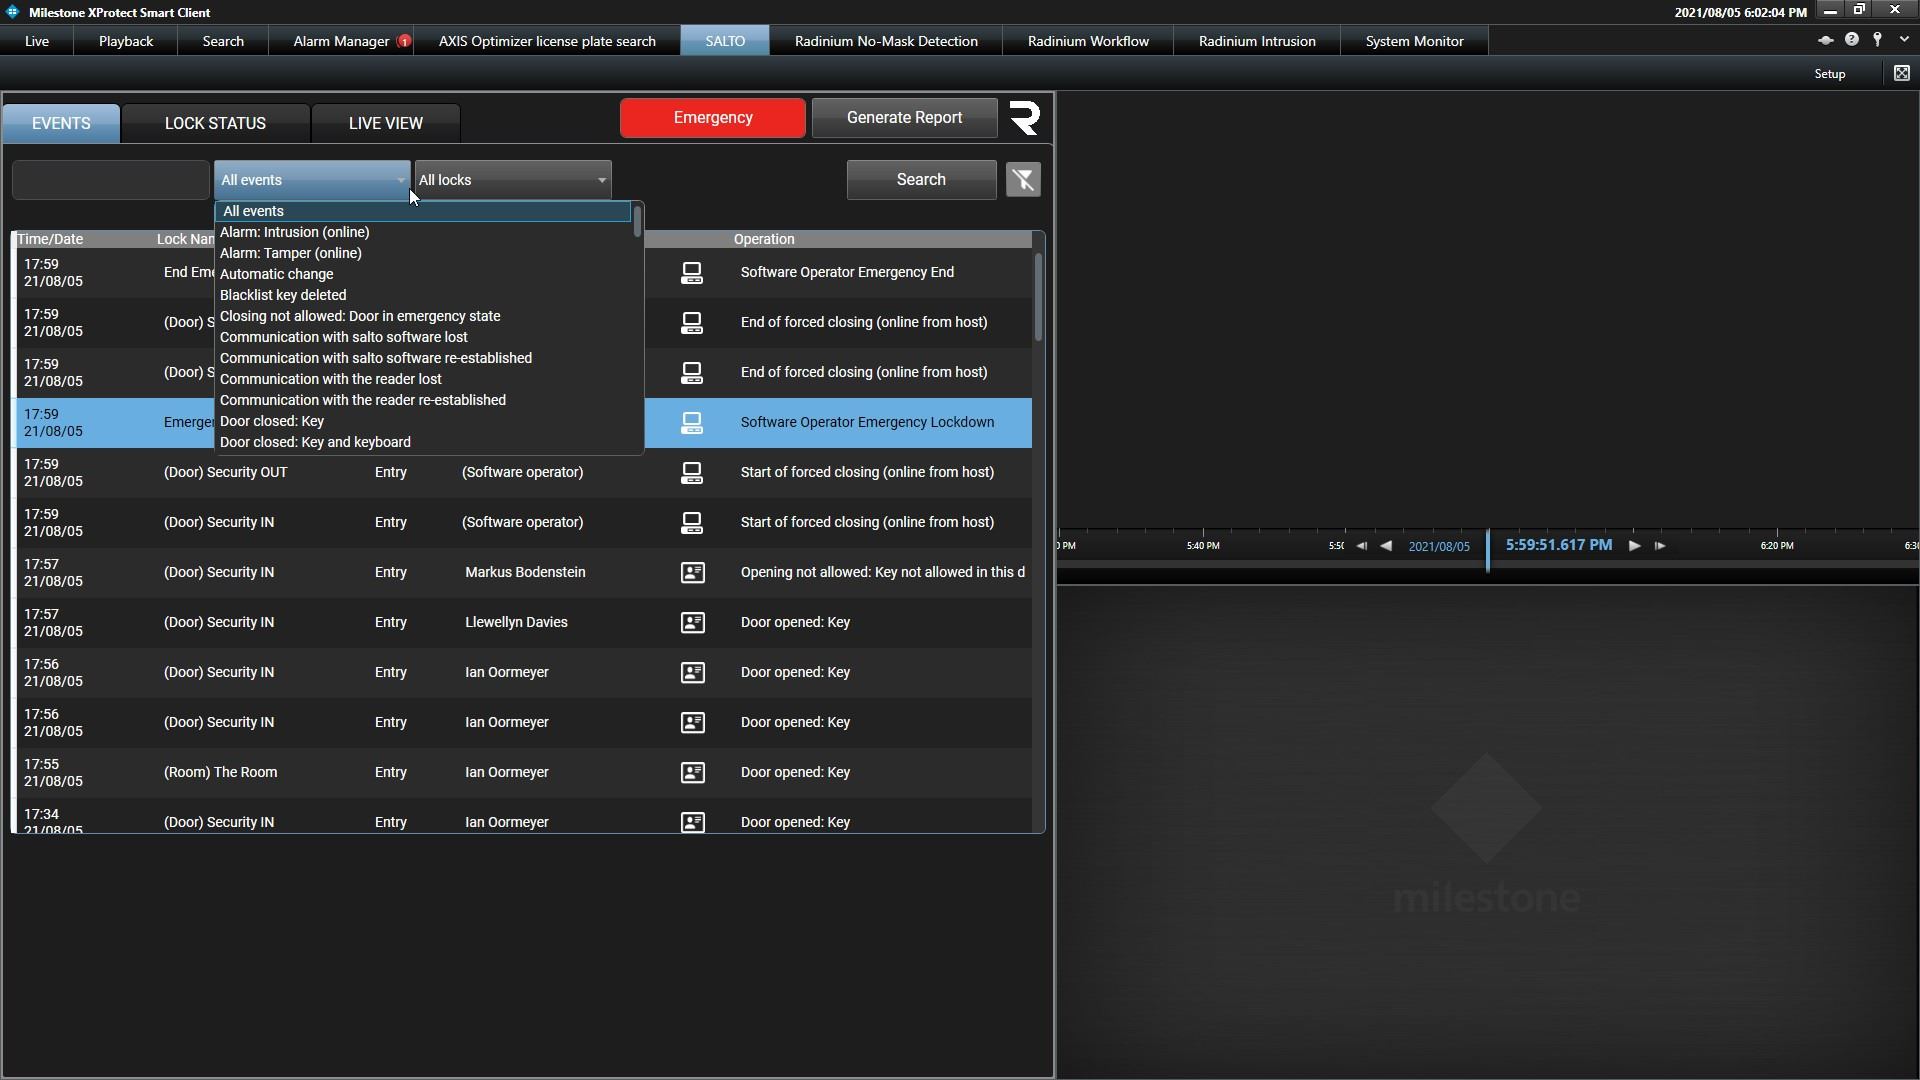The image size is (1920, 1080).
Task: Click the events dropdown list scrollbar
Action: coord(637,222)
